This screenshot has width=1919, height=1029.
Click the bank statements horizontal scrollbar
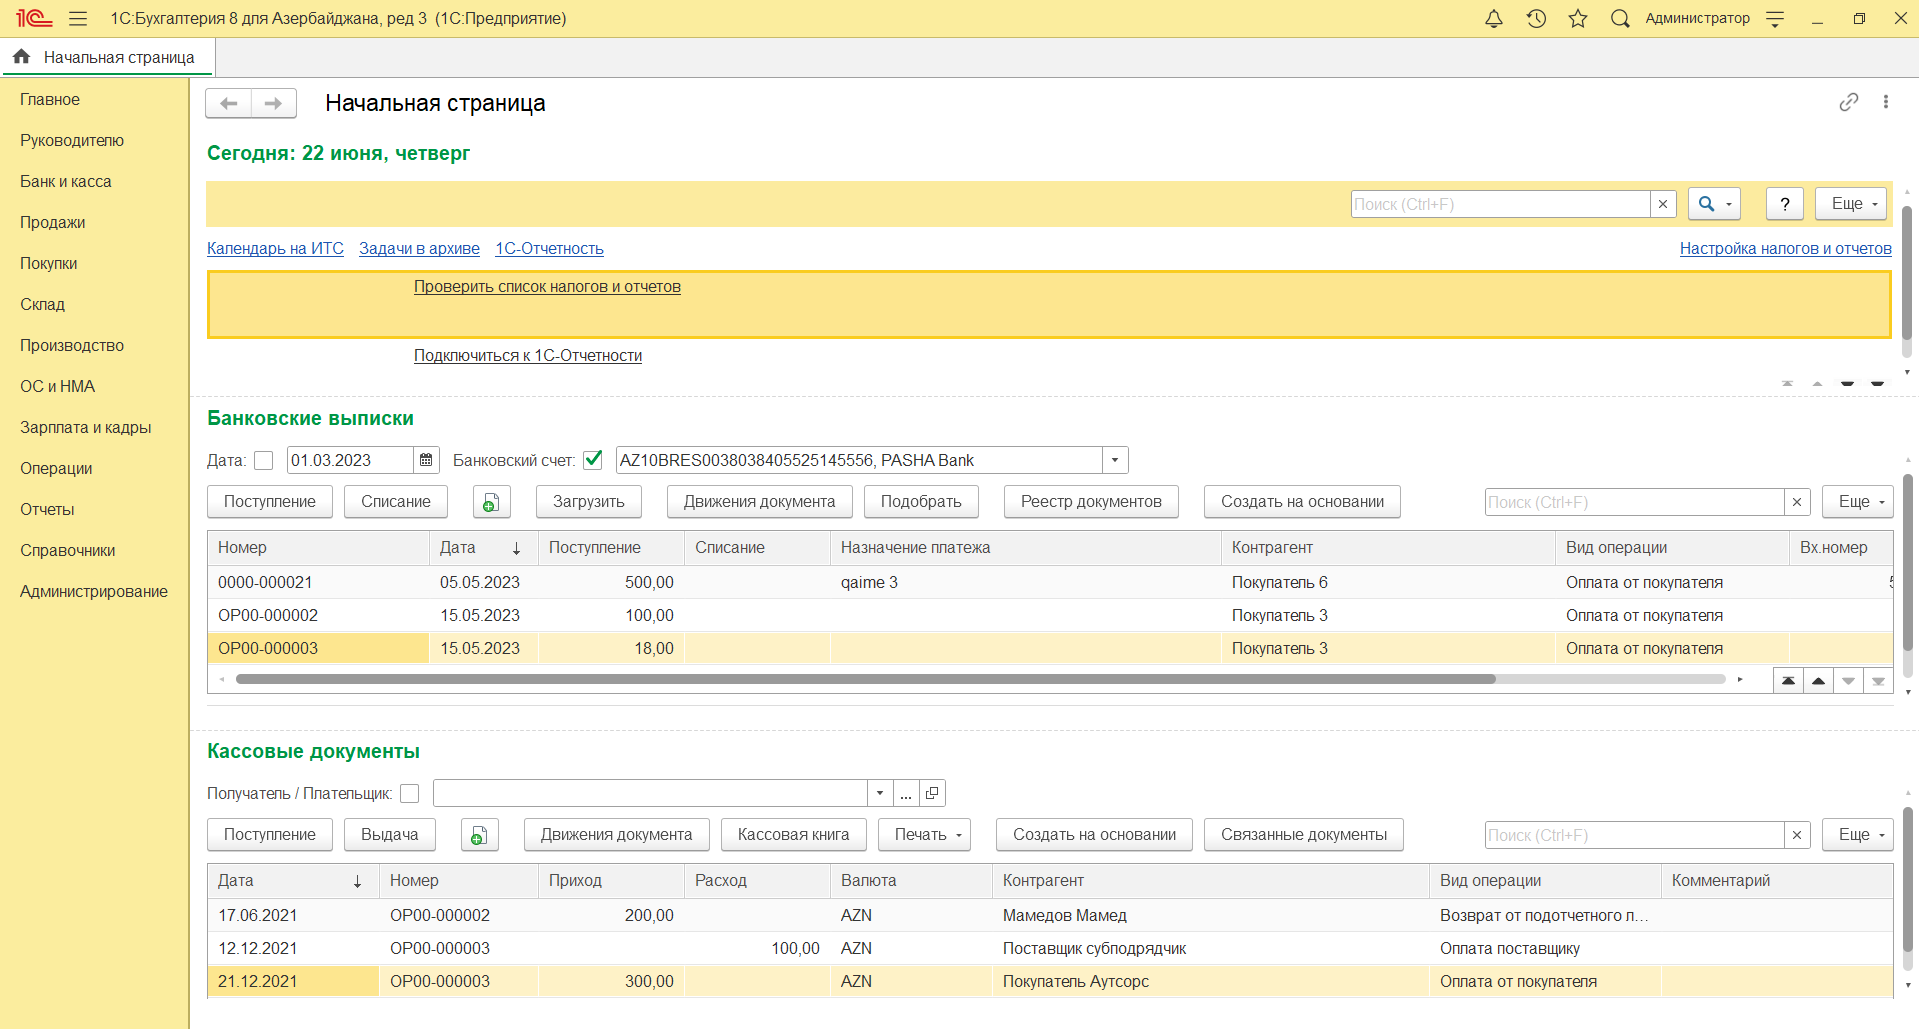pyautogui.click(x=865, y=679)
